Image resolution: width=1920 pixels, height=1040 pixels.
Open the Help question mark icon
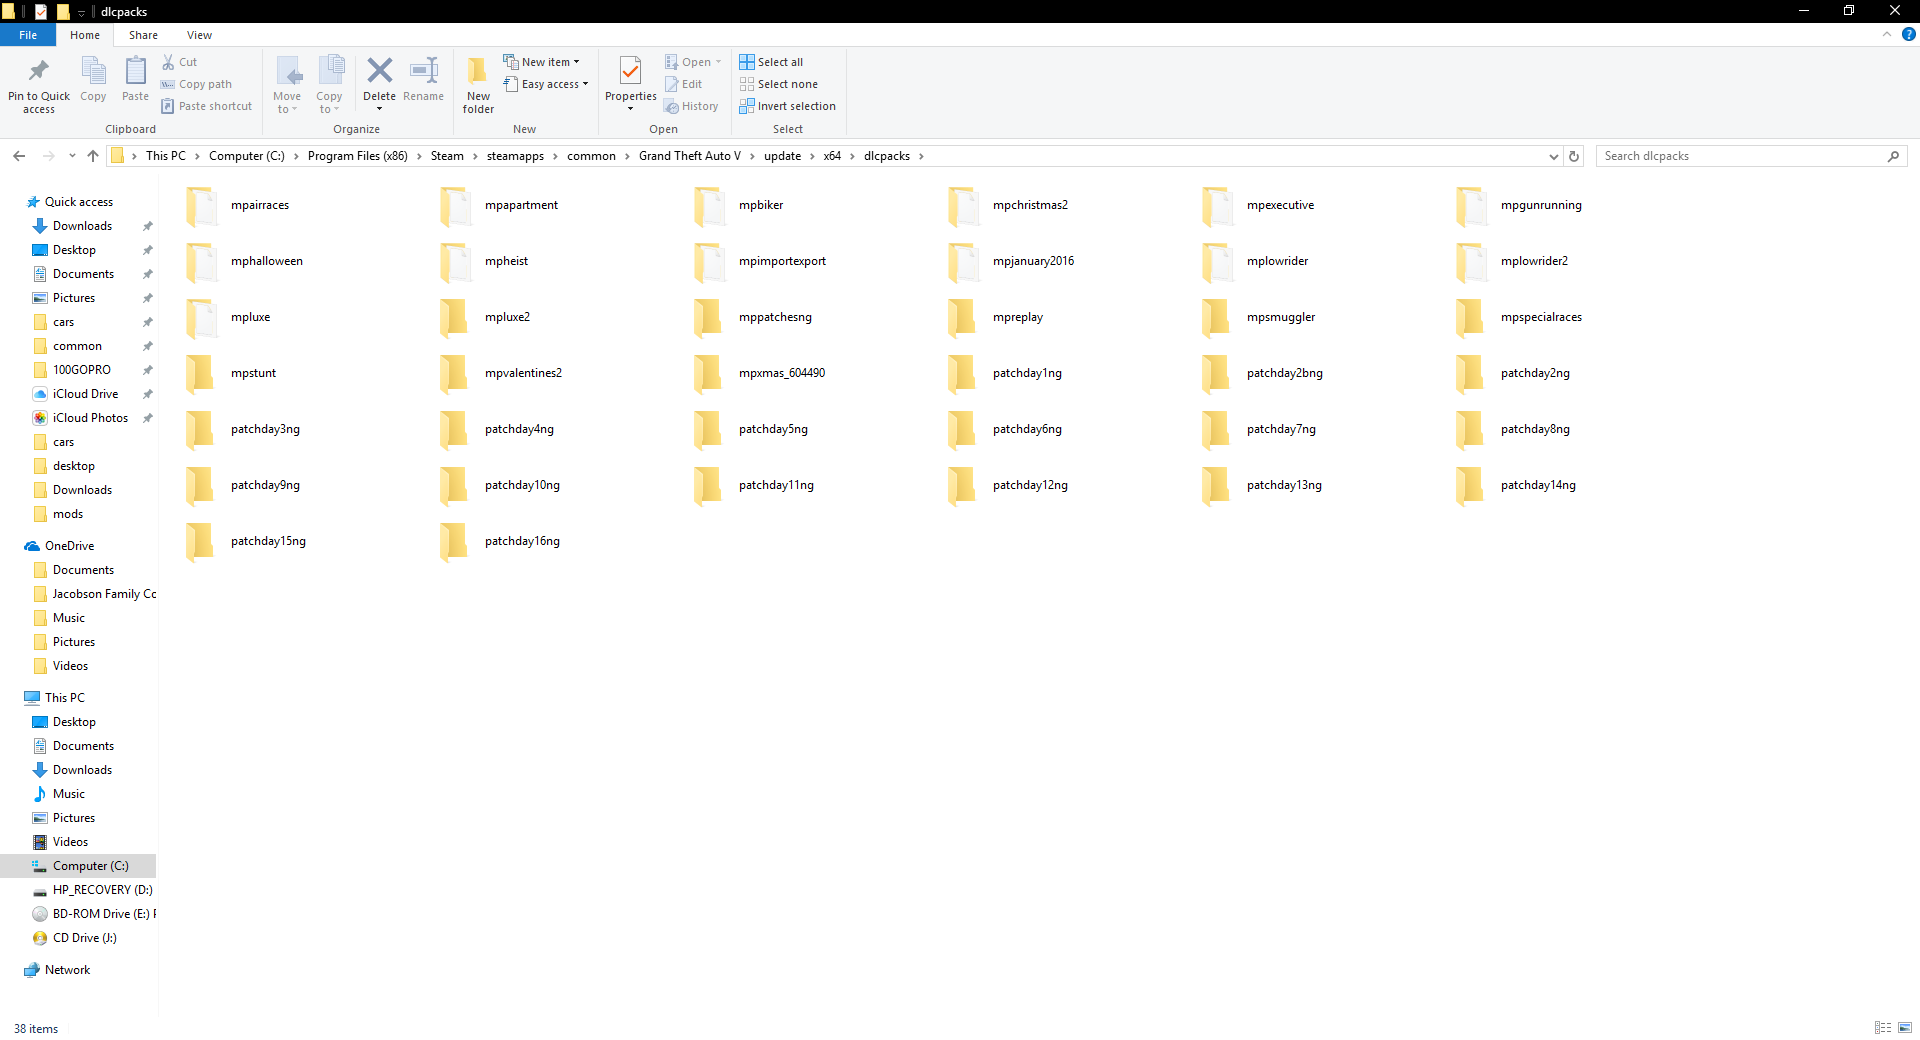[1908, 34]
